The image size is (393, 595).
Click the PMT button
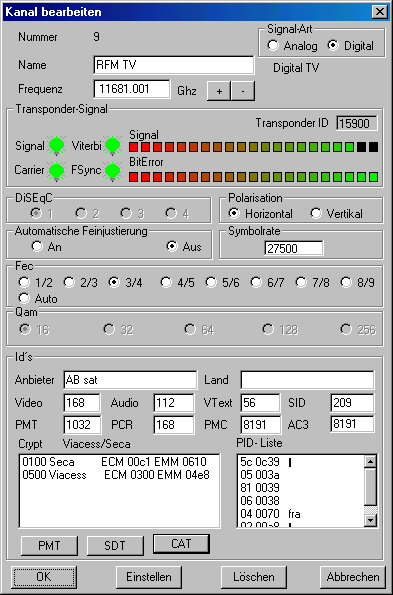click(49, 546)
